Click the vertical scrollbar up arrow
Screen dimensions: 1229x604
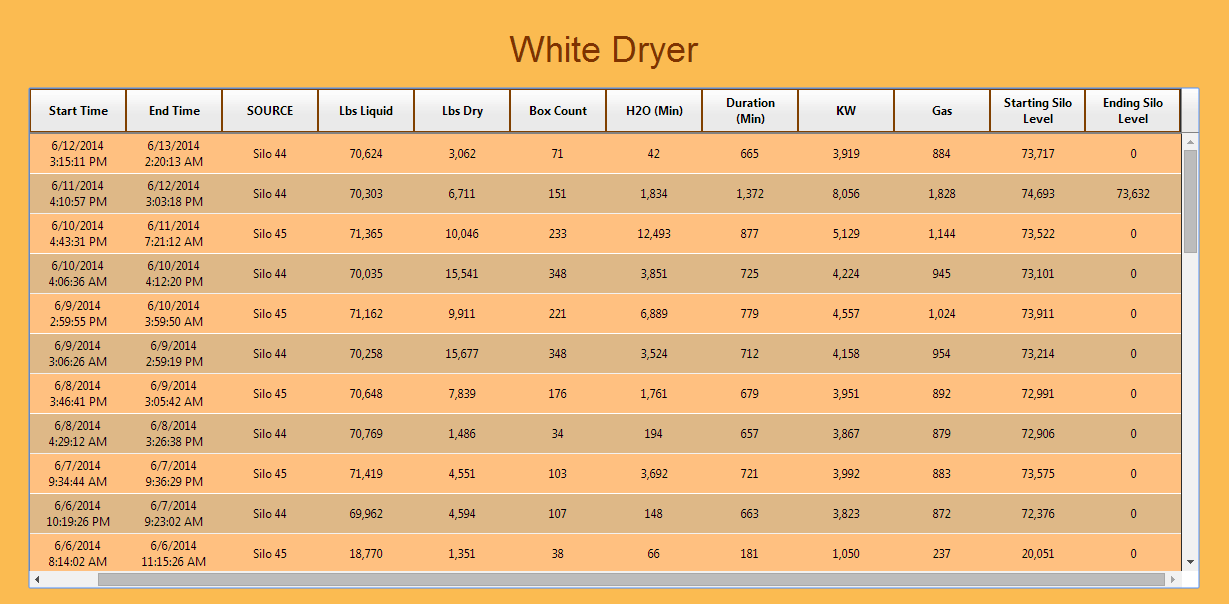pos(1190,142)
